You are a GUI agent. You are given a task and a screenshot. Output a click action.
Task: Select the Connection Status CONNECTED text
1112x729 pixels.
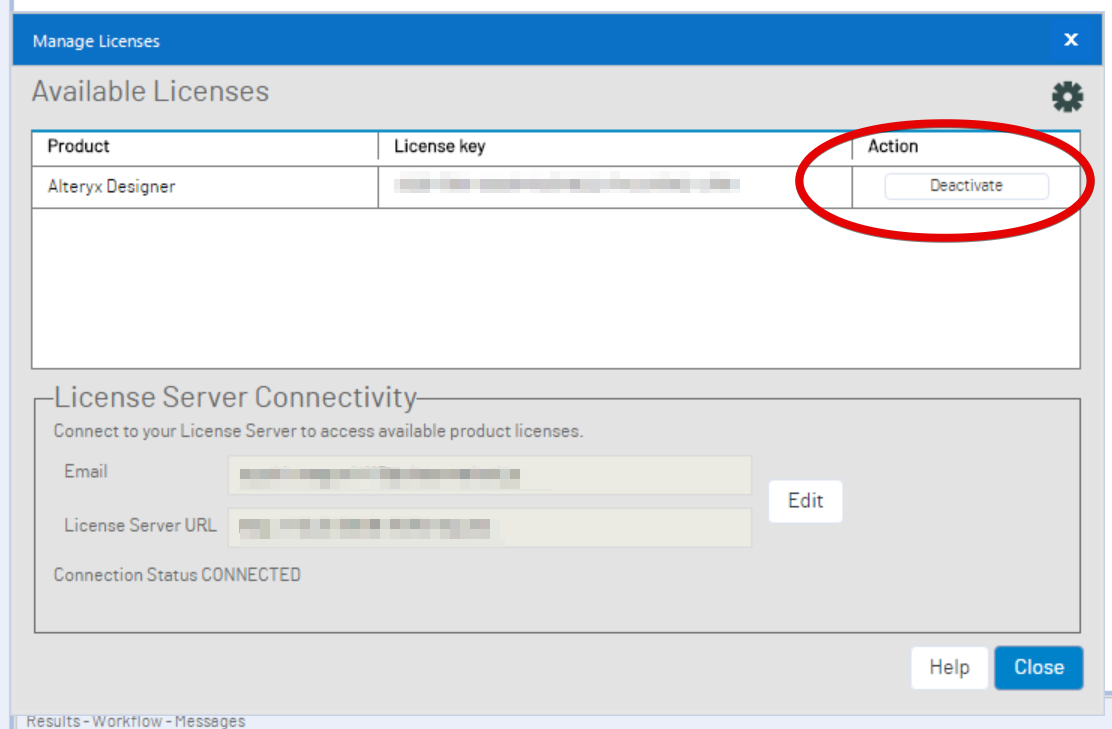[x=176, y=575]
